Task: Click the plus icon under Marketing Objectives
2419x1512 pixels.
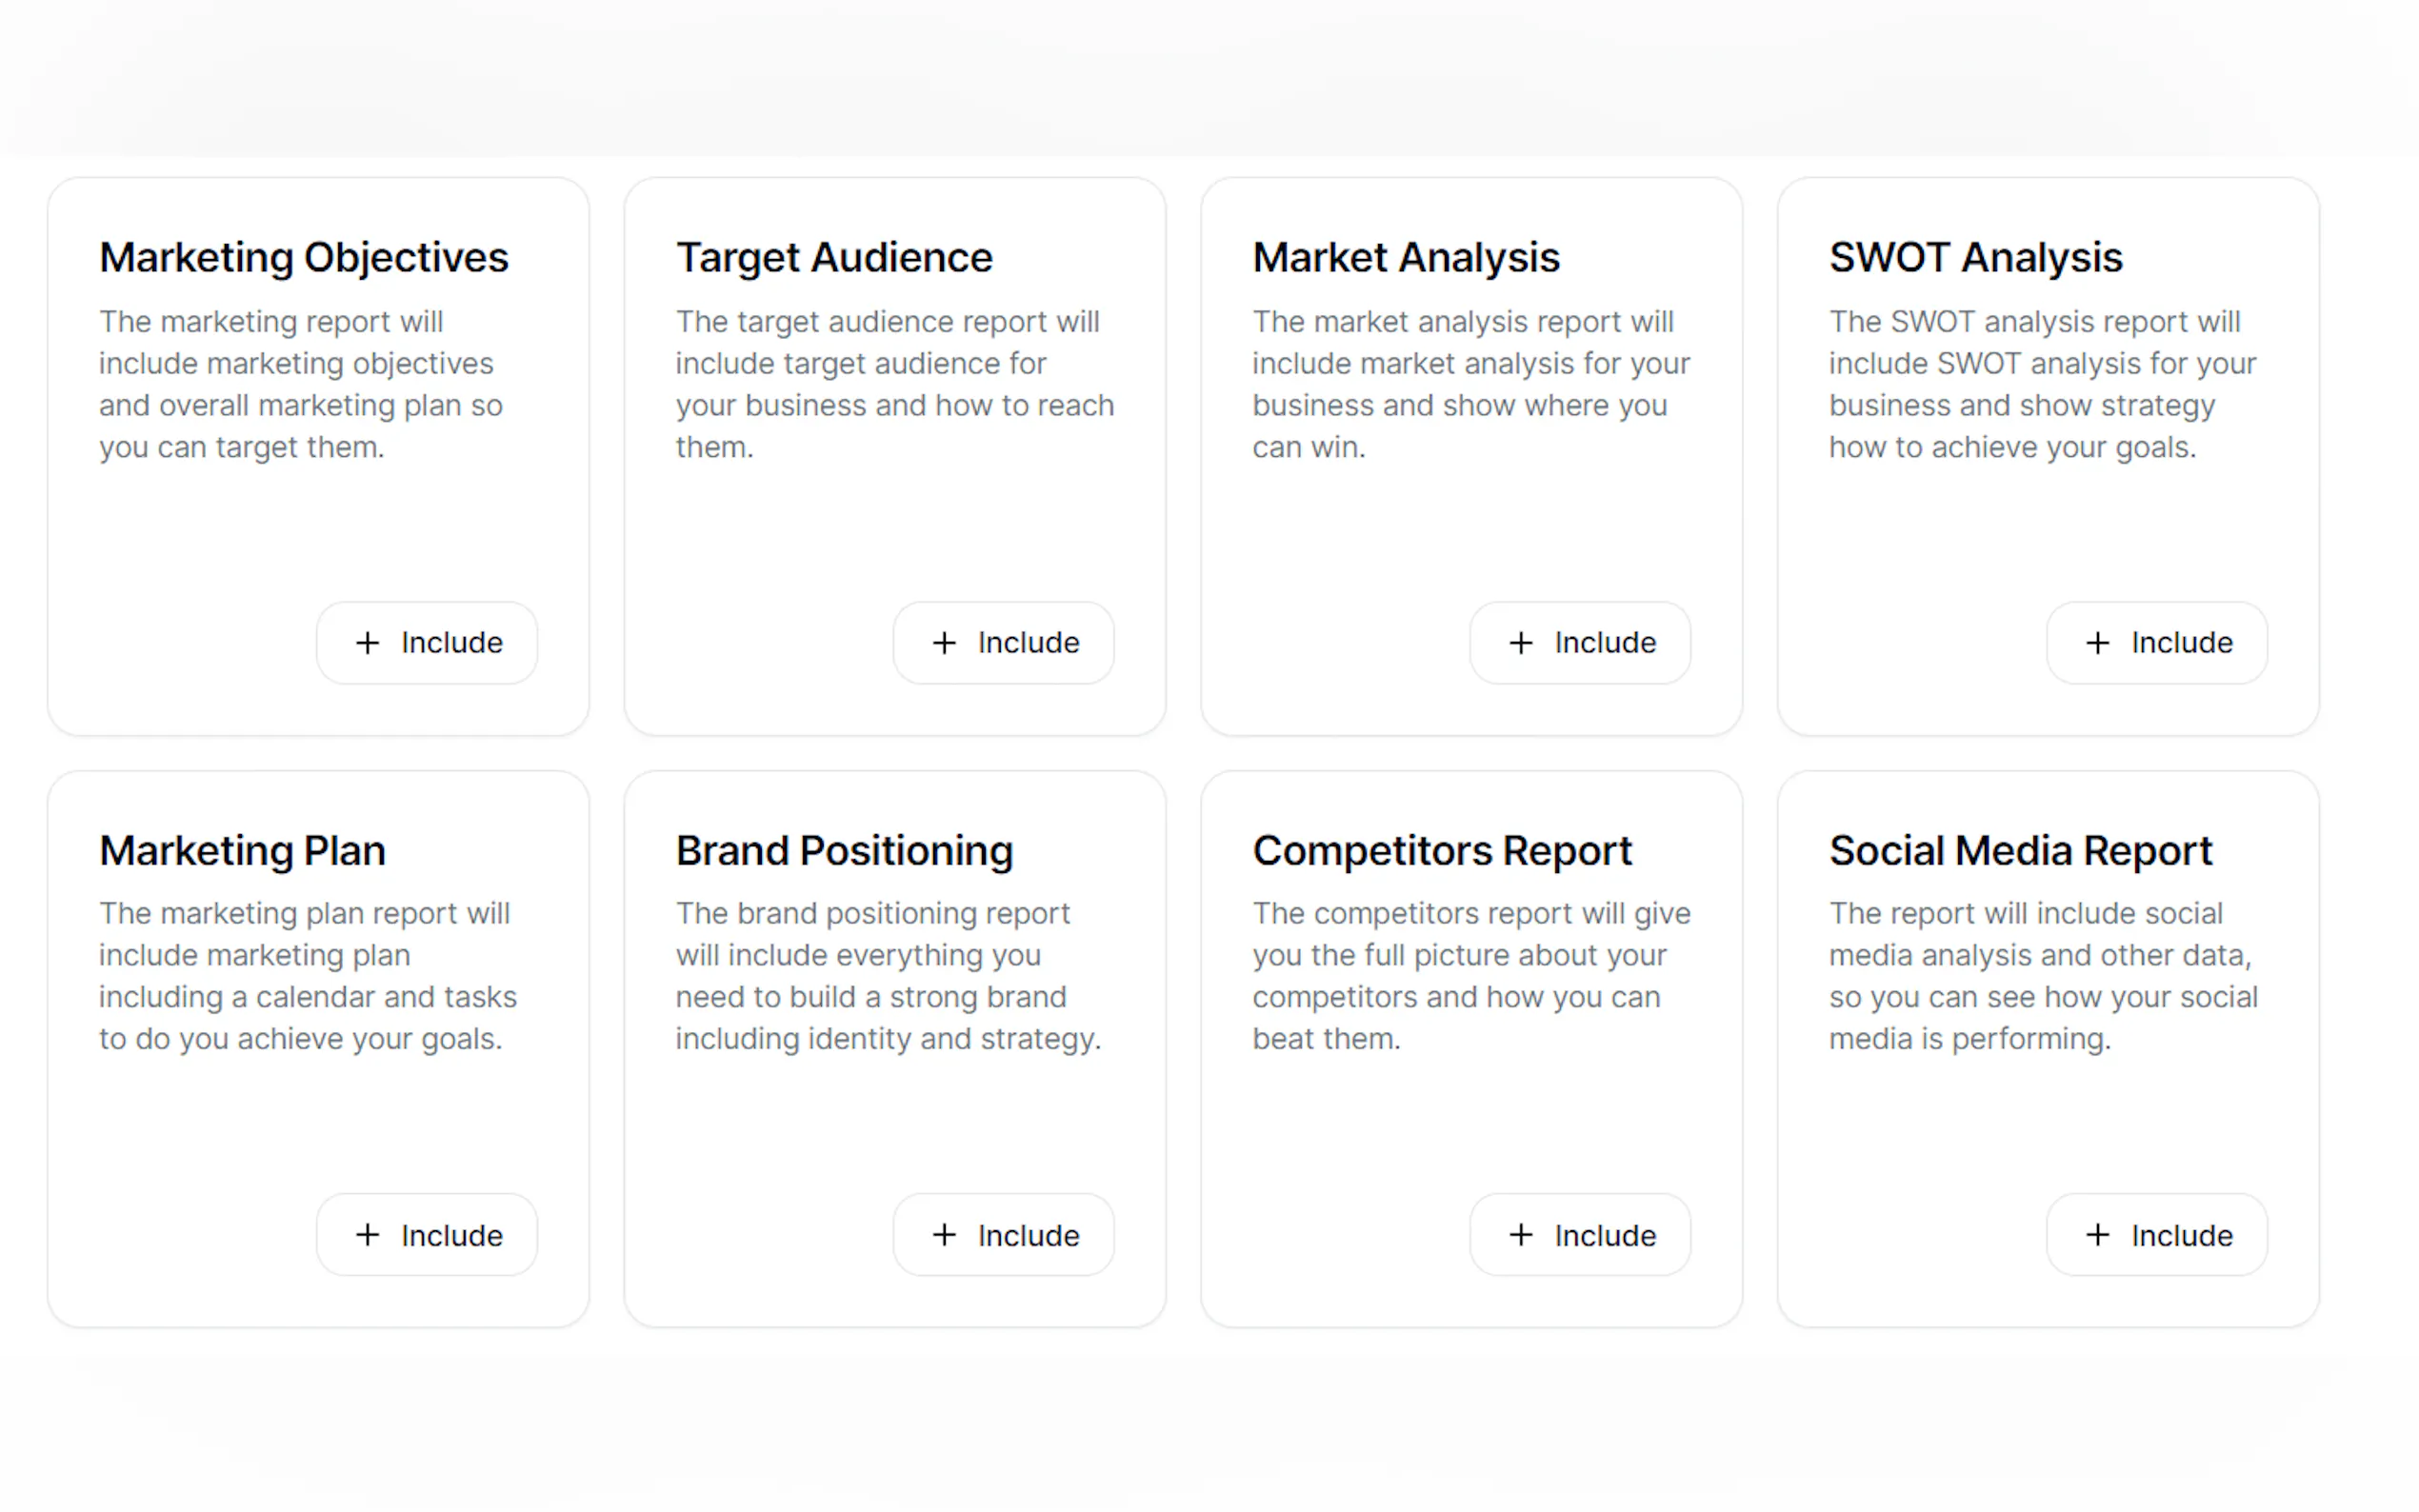Action: (368, 643)
